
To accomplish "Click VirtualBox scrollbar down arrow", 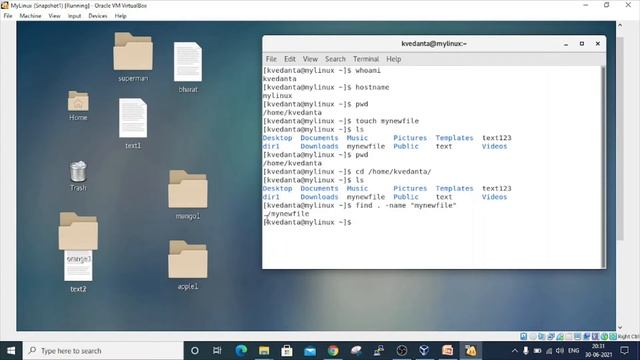I will pyautogui.click(x=620, y=327).
